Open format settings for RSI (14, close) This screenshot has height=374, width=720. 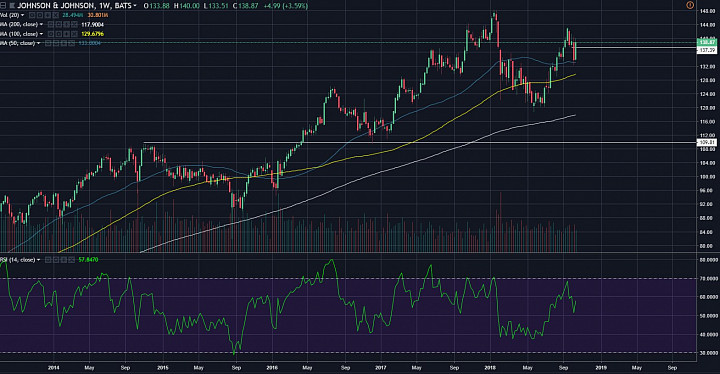[57, 260]
